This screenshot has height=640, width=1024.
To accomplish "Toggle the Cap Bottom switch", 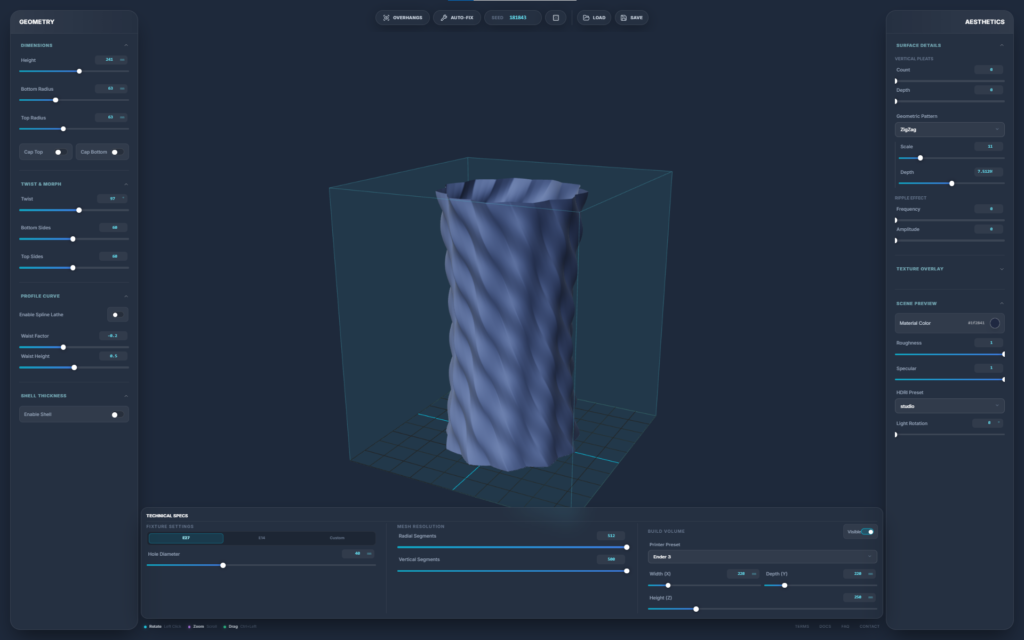I will click(x=115, y=152).
